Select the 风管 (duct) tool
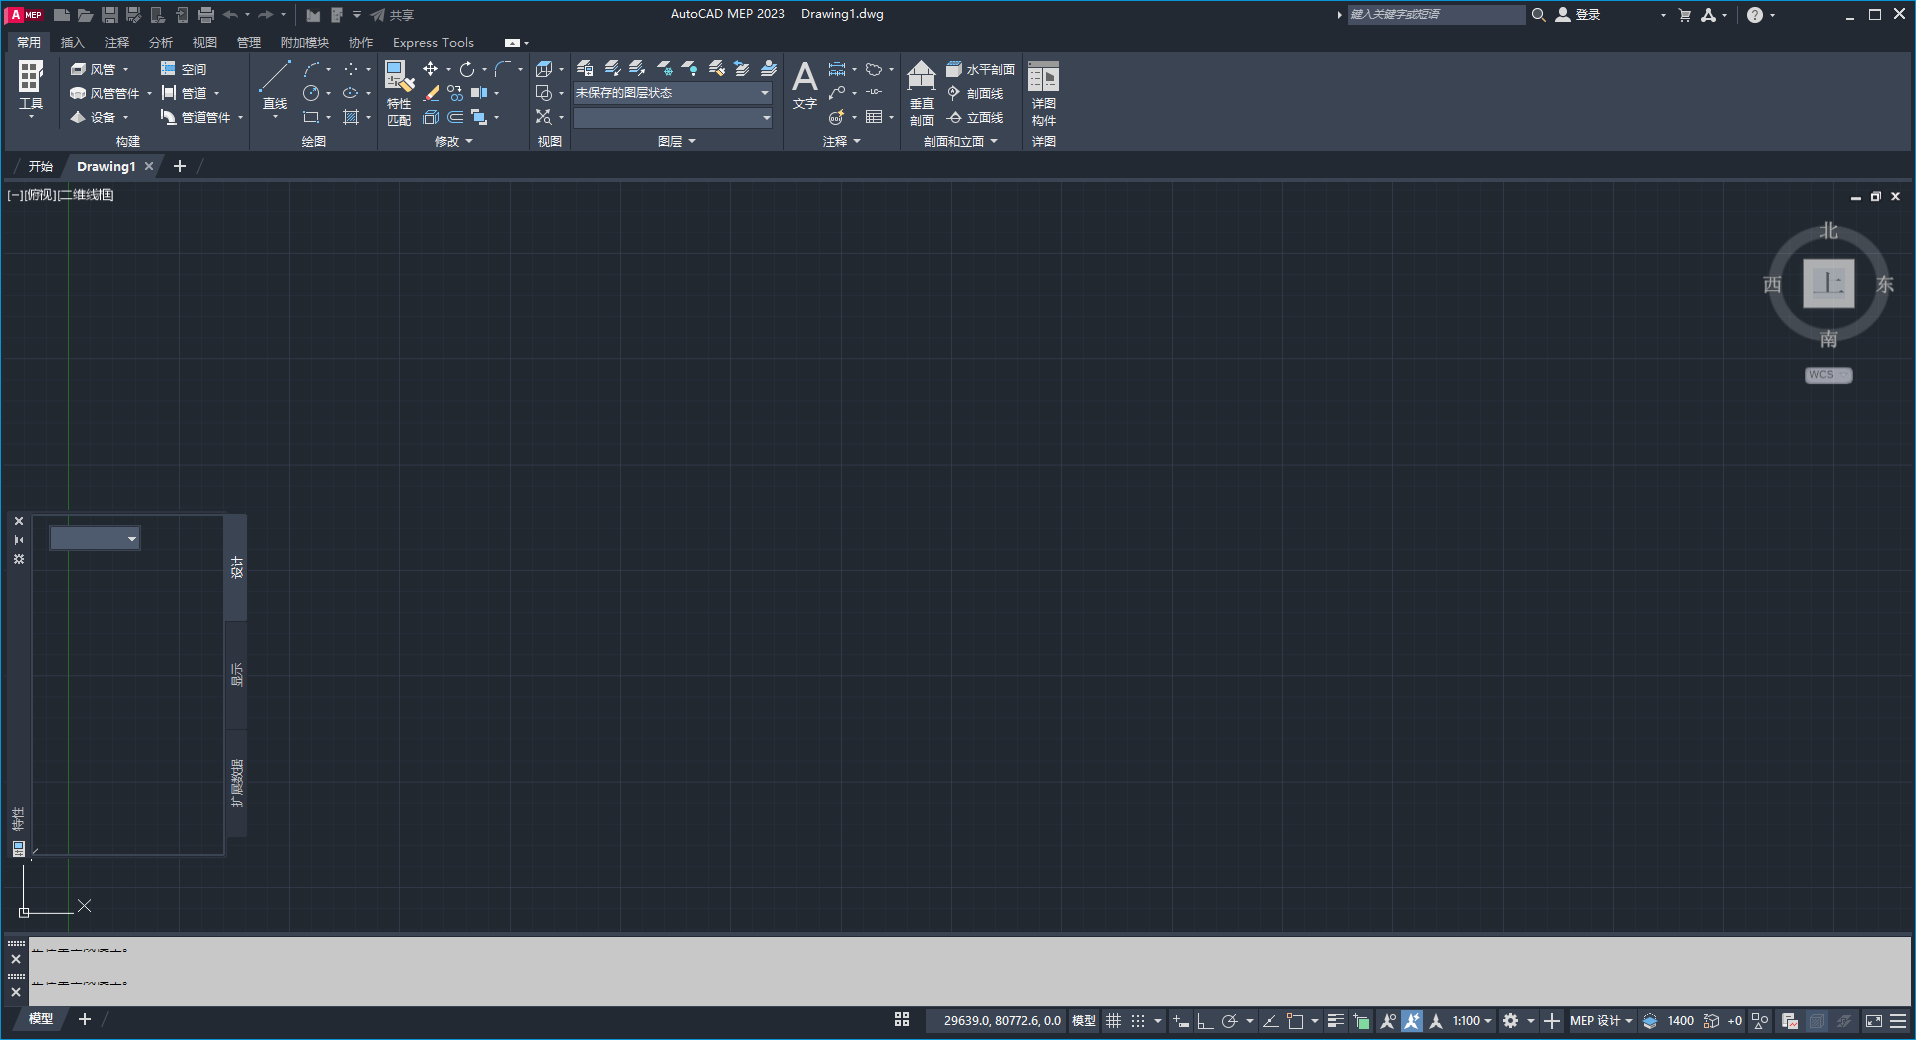The image size is (1916, 1040). [x=94, y=68]
